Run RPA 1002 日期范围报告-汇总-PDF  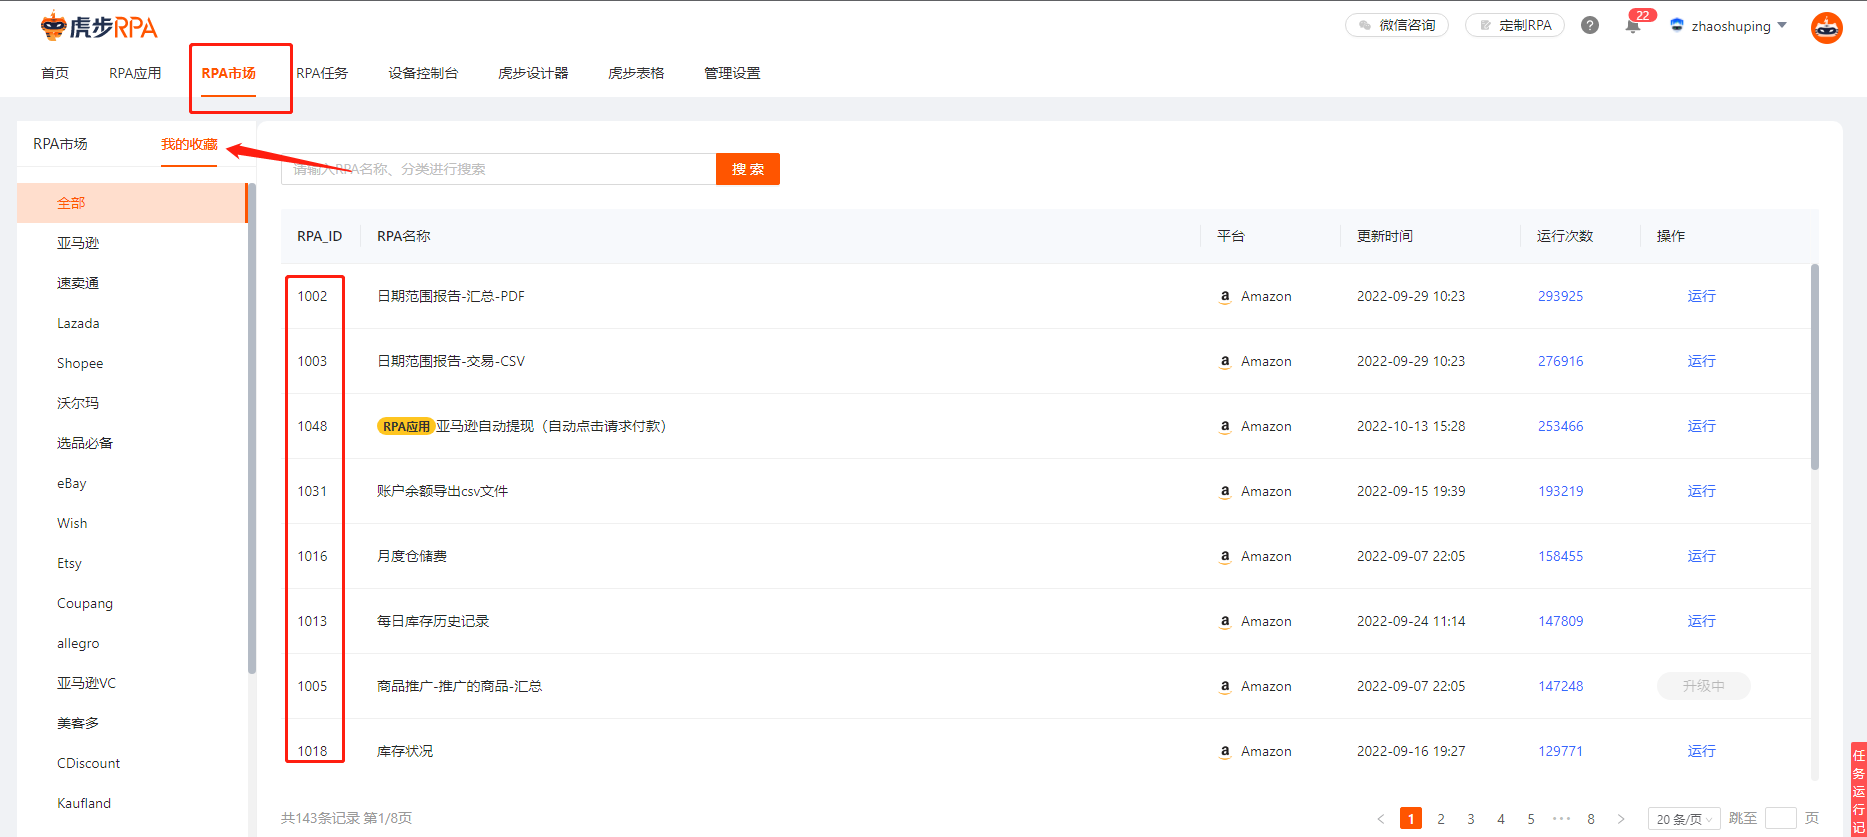[x=1701, y=296]
